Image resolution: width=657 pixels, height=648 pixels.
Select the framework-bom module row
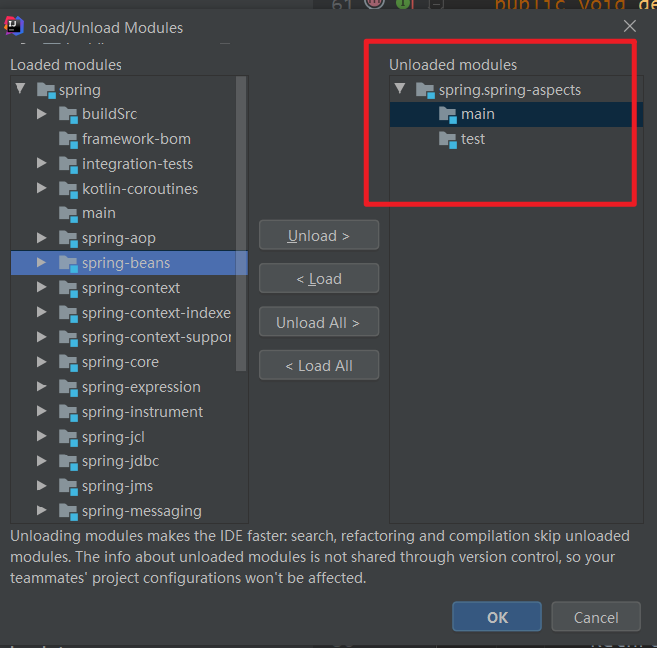pos(129,139)
